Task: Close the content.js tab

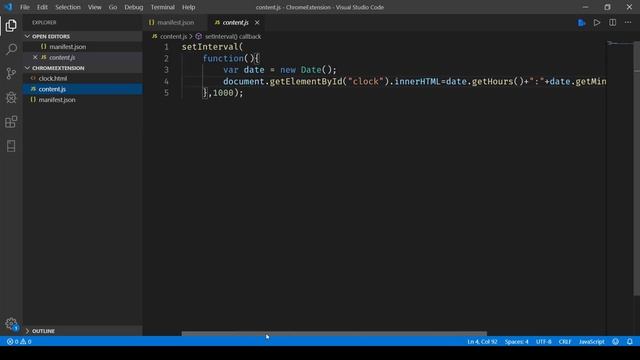Action: 257,23
